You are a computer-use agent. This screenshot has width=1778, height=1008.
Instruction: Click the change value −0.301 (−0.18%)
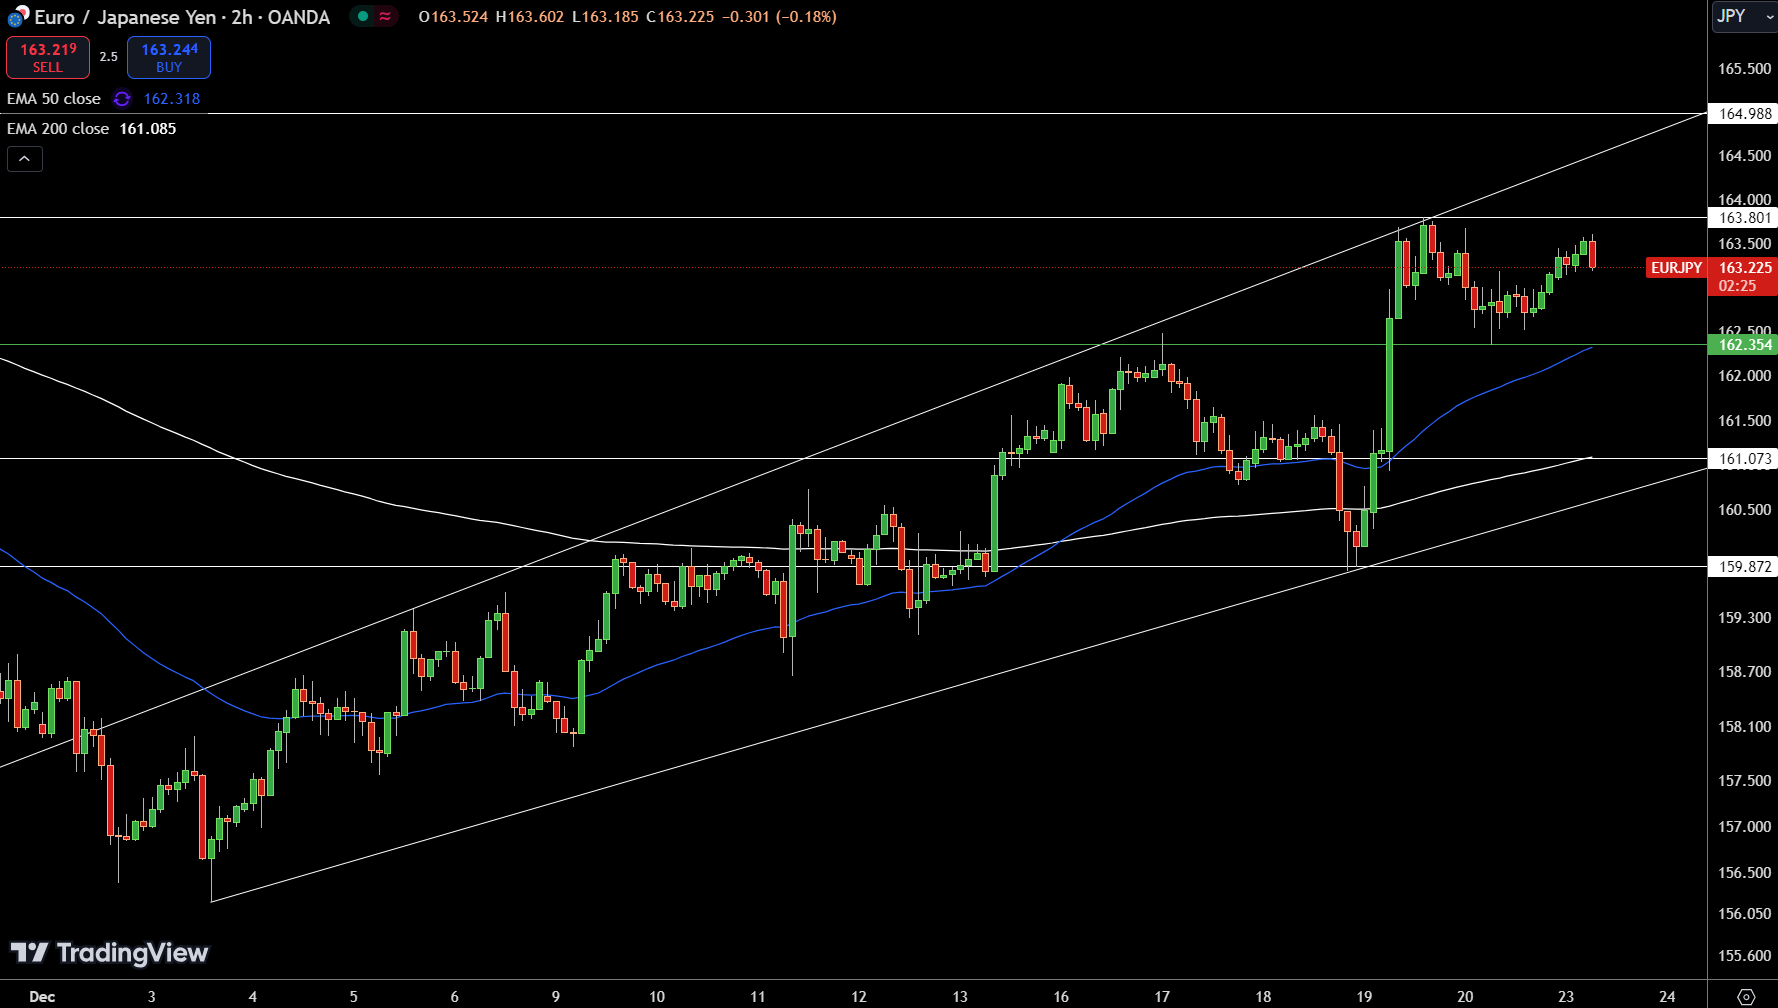point(780,17)
